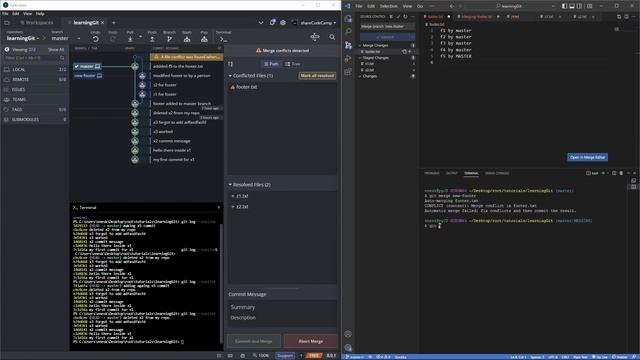The height and width of the screenshot is (360, 640).
Task: Toggle VS Code primary sidebar layout icon
Action: pyautogui.click(x=564, y=6)
